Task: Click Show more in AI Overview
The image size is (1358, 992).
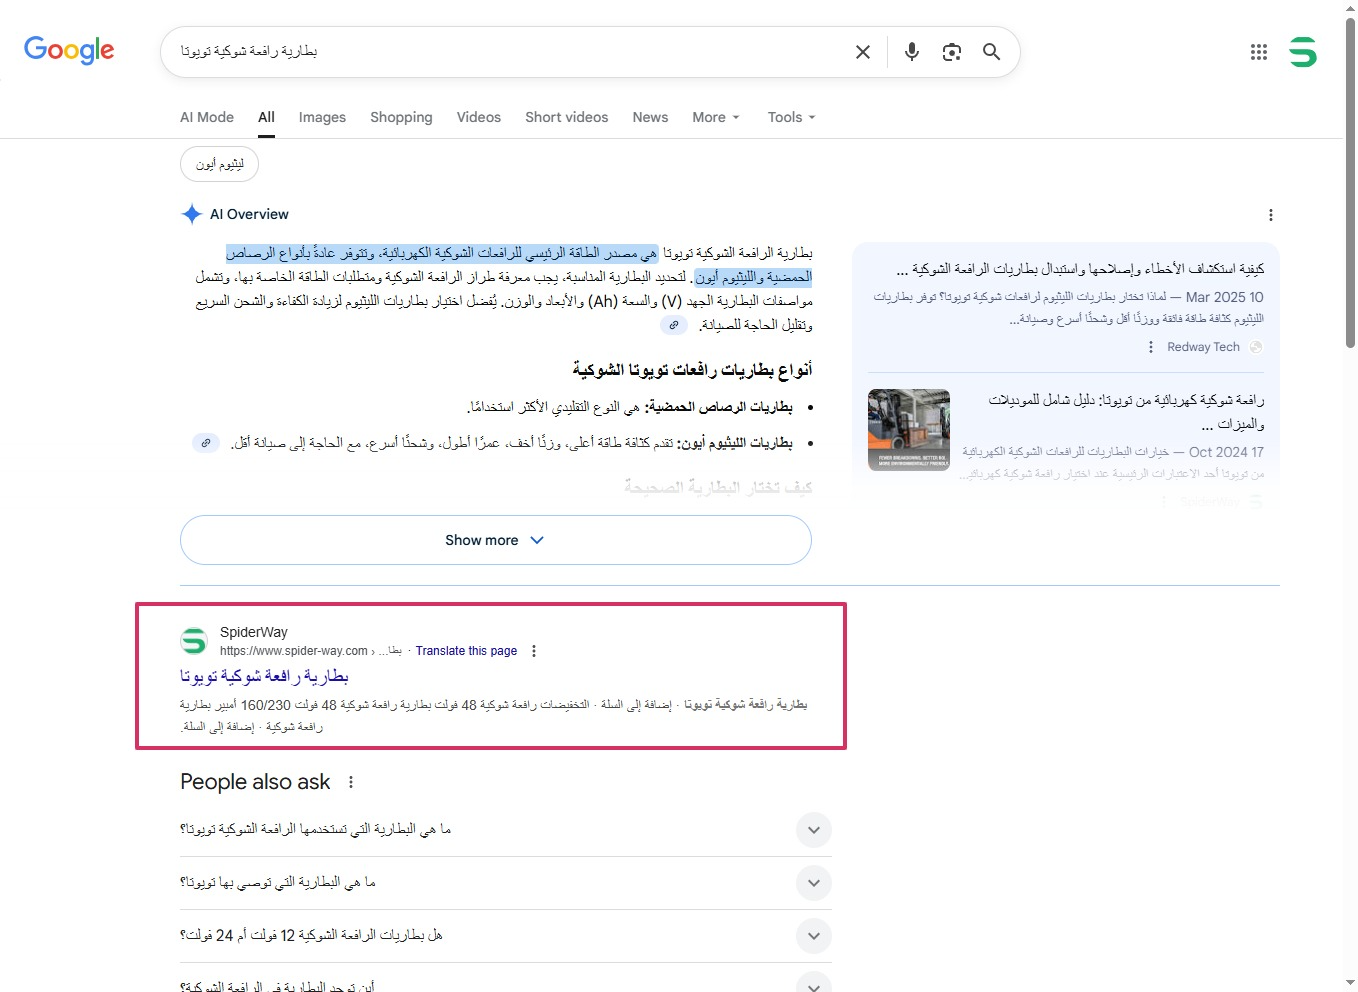Action: click(495, 540)
